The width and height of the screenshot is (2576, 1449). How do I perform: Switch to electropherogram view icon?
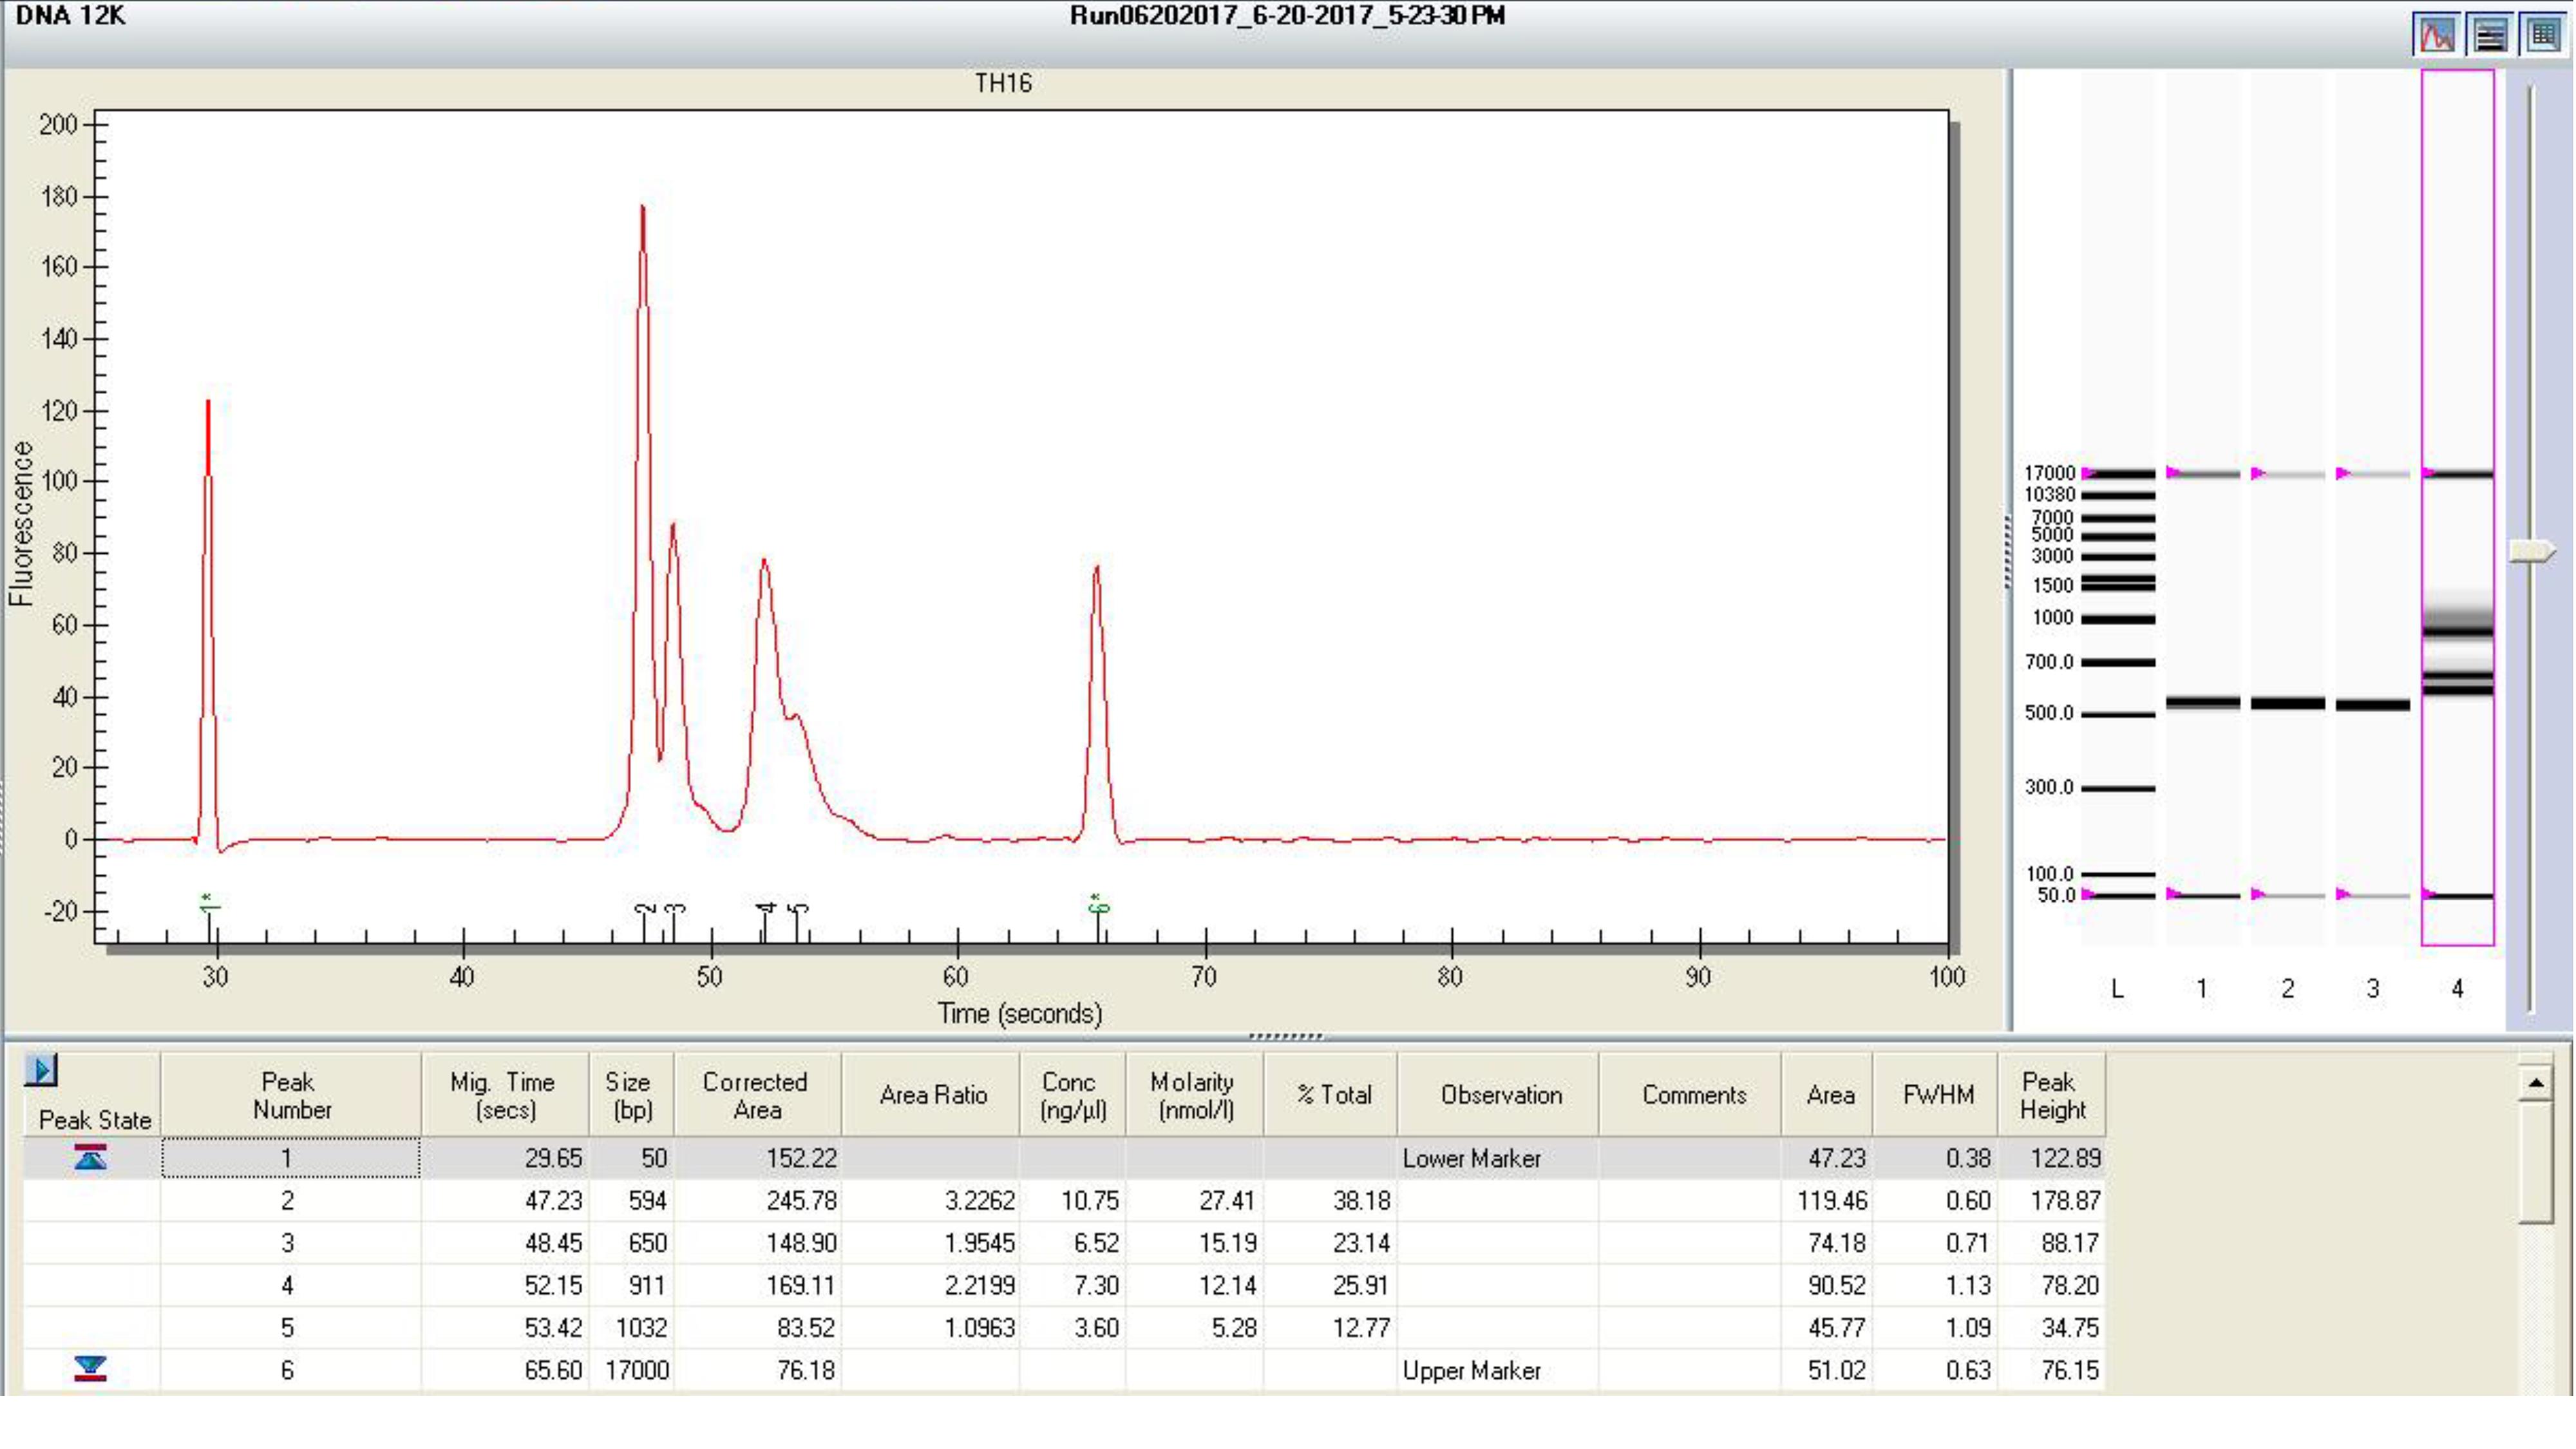pos(2437,35)
